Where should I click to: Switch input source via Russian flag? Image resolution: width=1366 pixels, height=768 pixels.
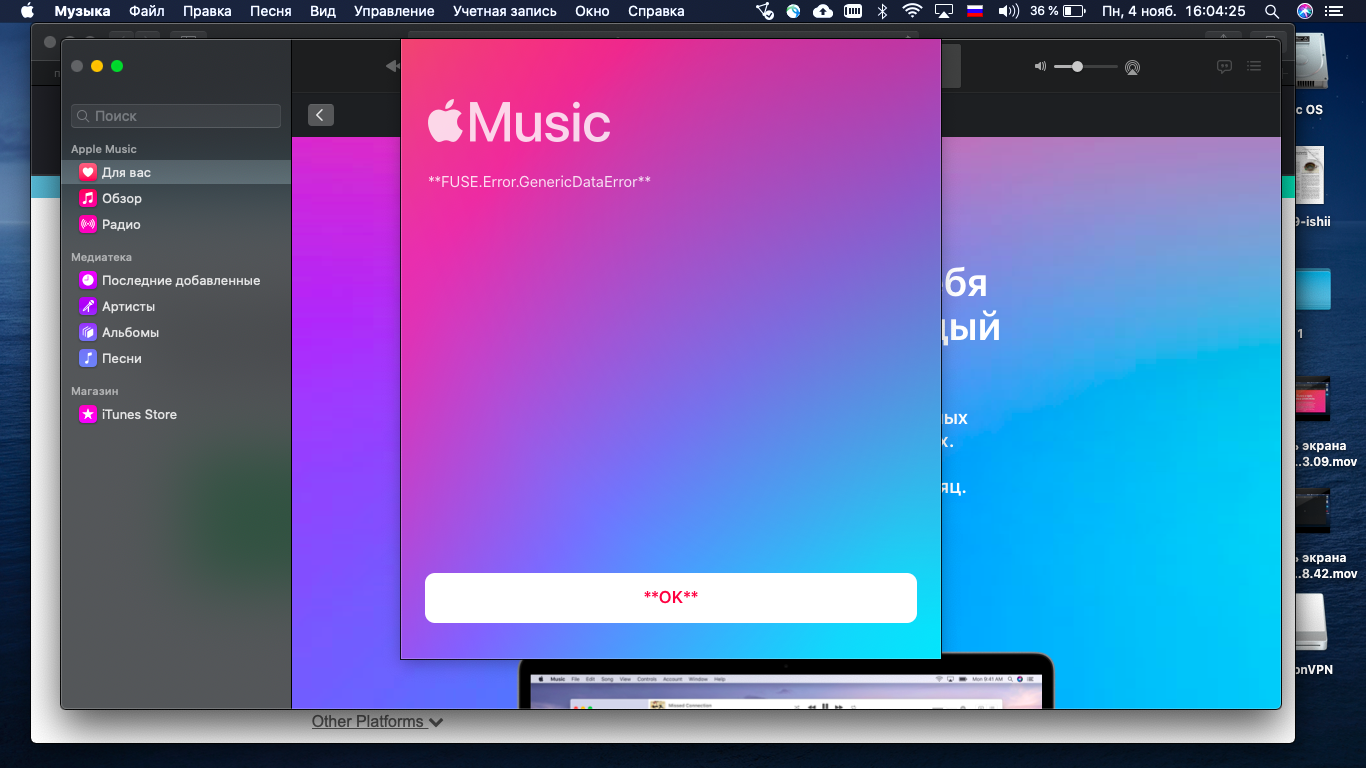(977, 11)
